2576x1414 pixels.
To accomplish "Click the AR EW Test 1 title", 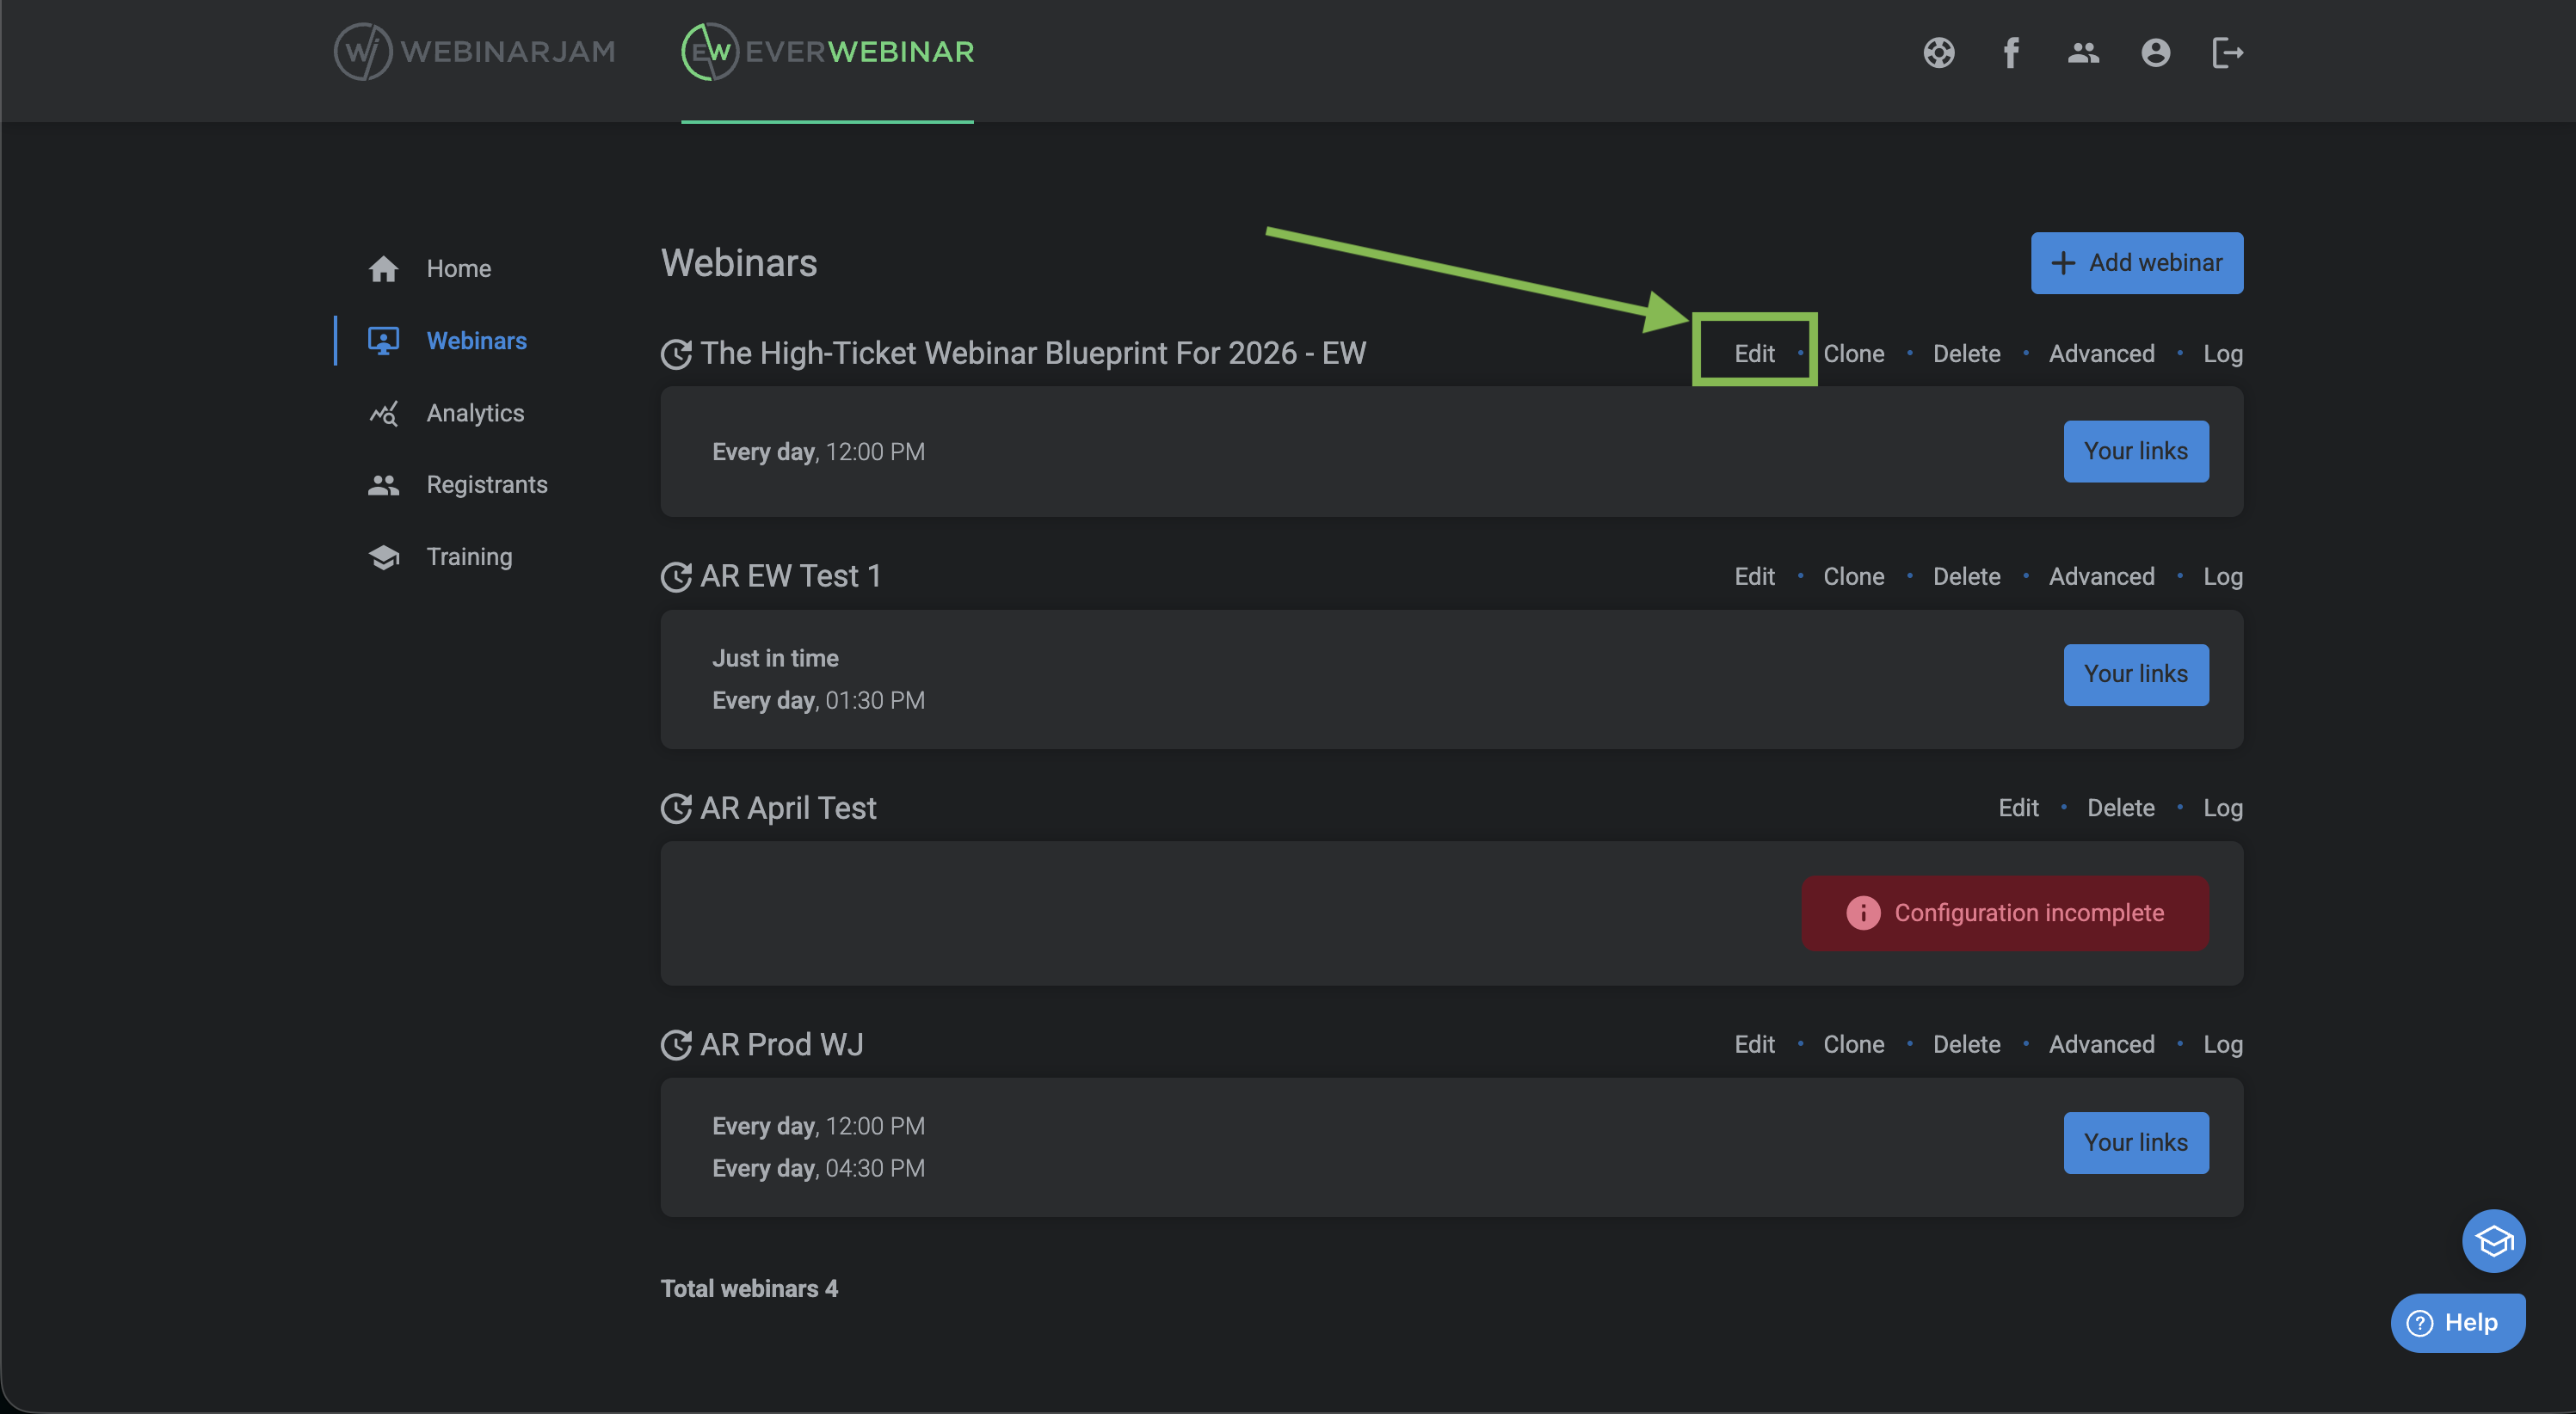I will tap(790, 576).
